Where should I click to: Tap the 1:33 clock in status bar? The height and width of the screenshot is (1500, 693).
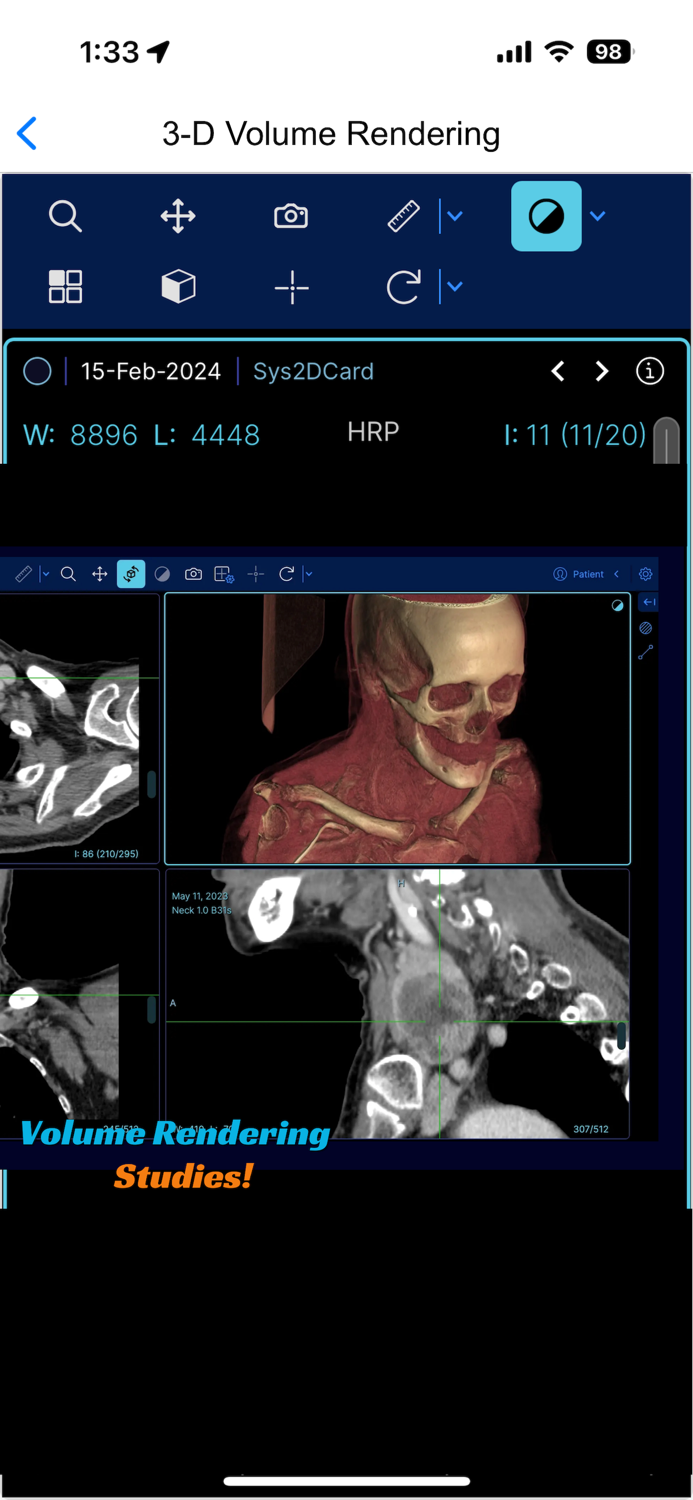pos(110,52)
